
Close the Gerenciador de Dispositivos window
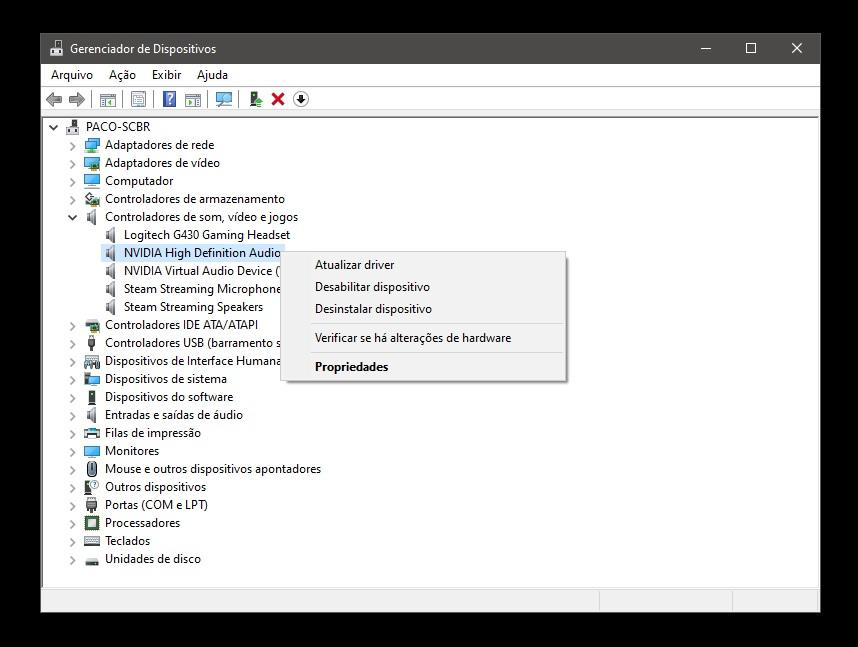click(797, 48)
